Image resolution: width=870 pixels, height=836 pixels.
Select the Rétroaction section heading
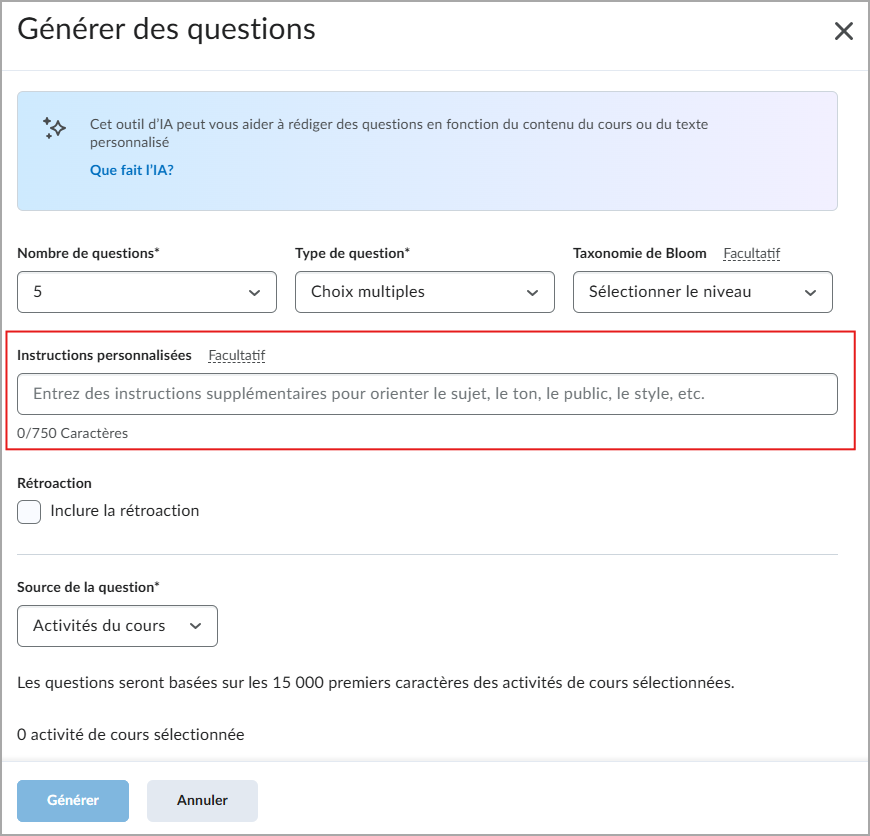point(52,483)
